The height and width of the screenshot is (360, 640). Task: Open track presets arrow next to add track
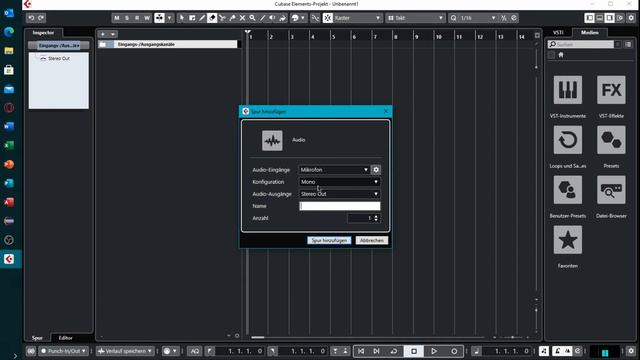coord(113,34)
